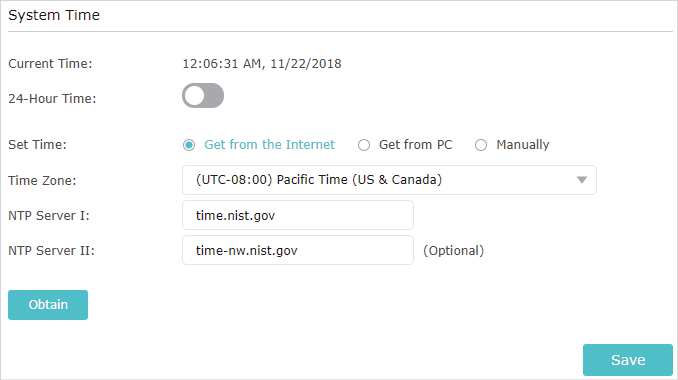Click the current time value 12:06:31 AM
Image resolution: width=678 pixels, height=380 pixels.
(221, 64)
